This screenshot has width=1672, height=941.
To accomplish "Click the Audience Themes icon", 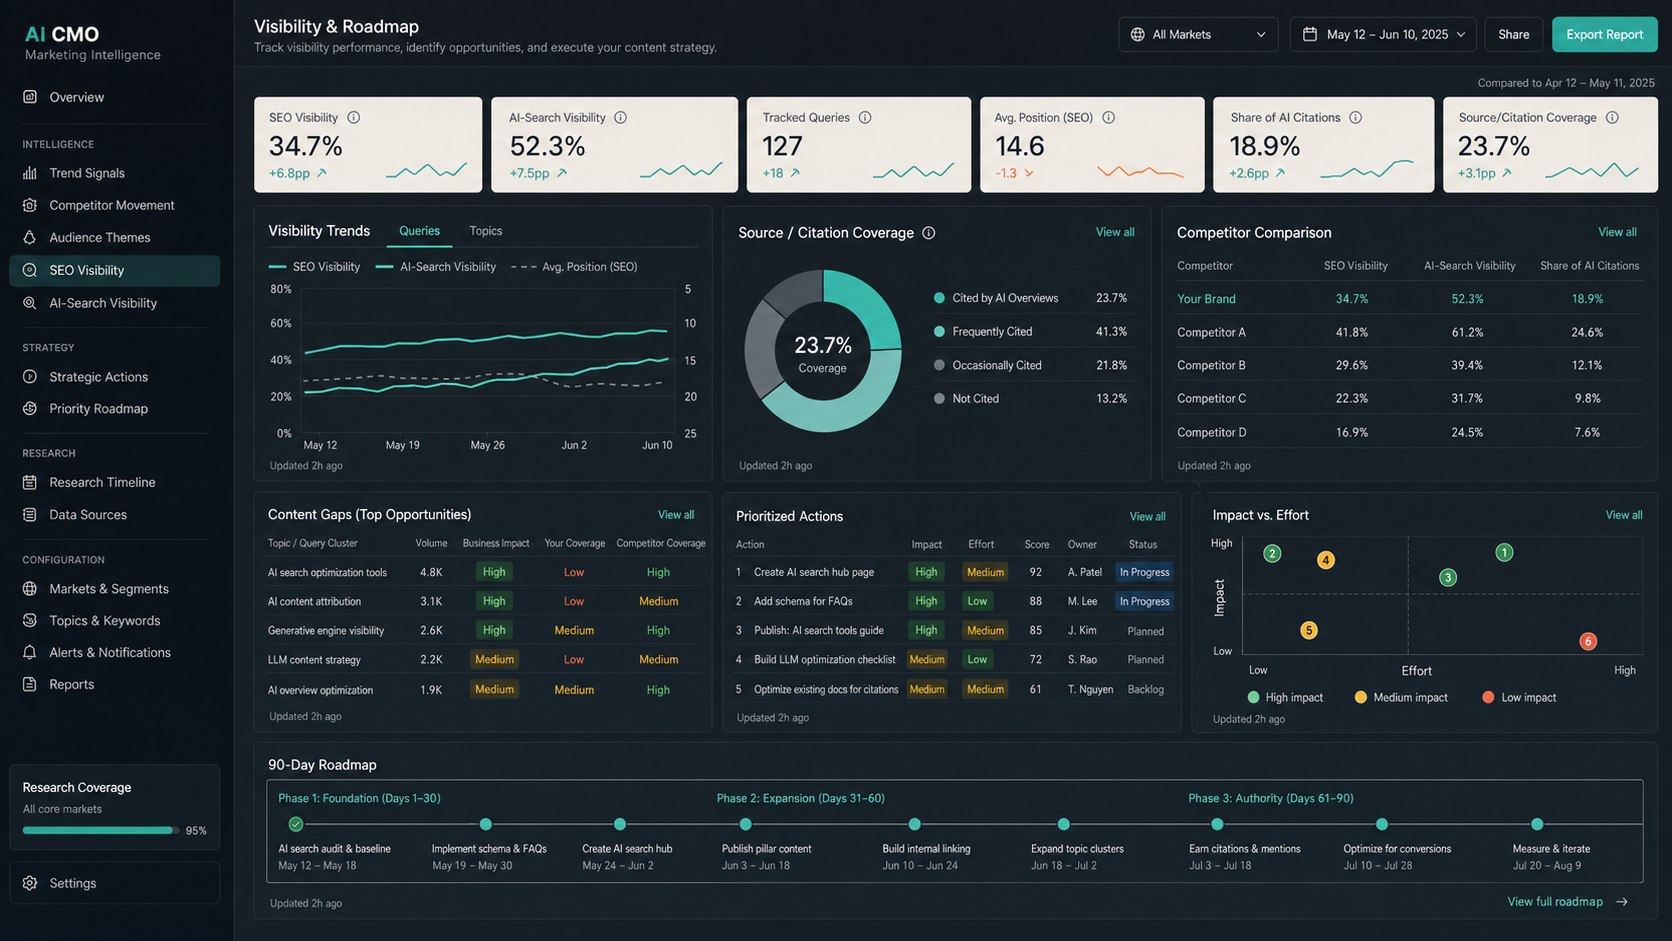I will tap(30, 237).
